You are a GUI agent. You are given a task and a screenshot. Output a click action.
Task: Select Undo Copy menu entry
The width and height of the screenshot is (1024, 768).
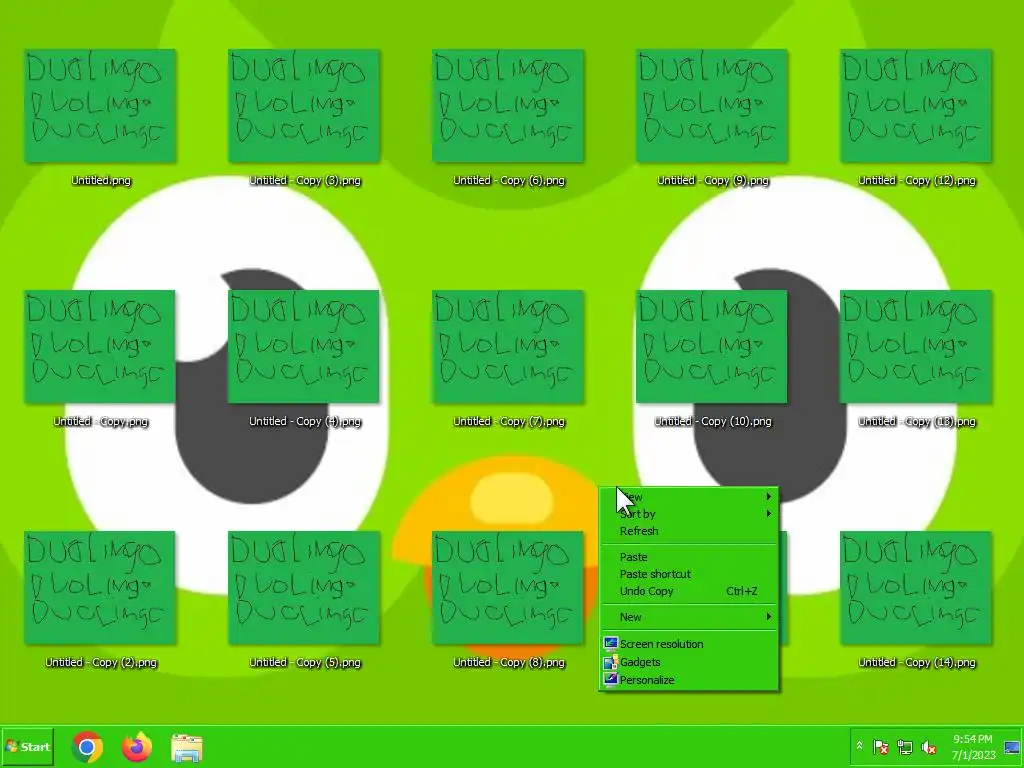pos(689,591)
